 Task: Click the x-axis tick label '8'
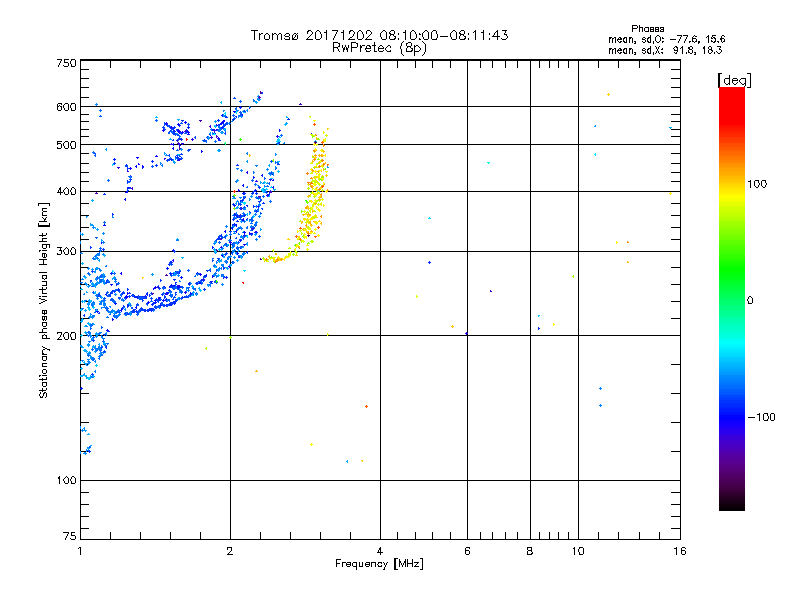[530, 551]
